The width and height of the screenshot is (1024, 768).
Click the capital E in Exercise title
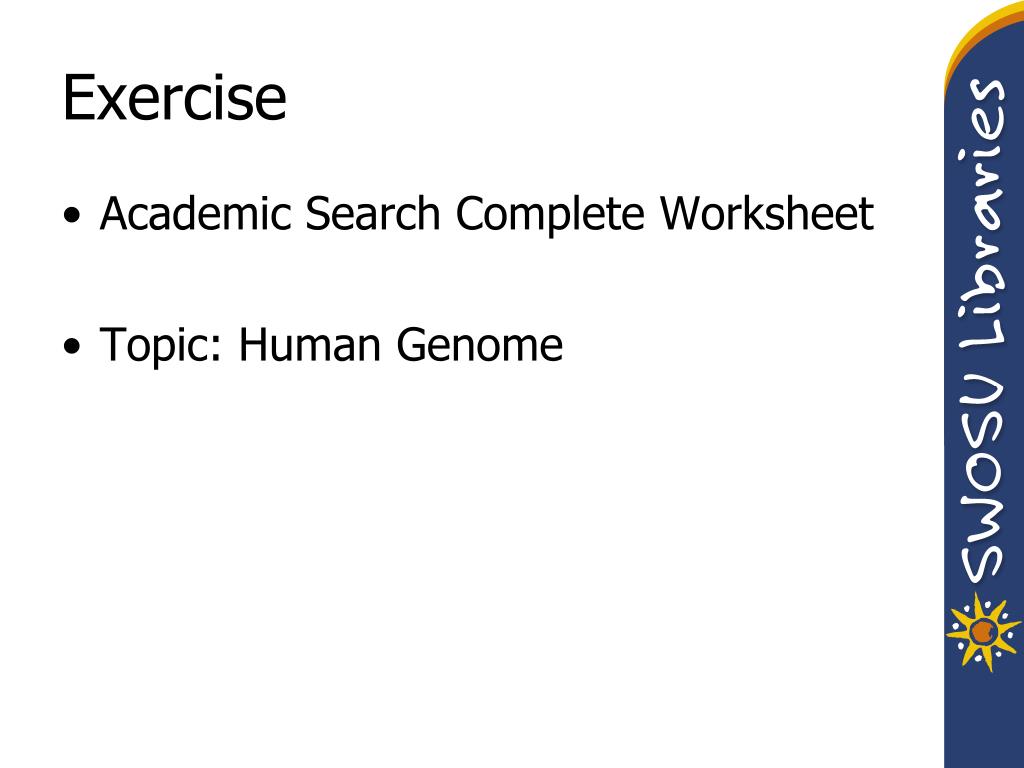[78, 98]
